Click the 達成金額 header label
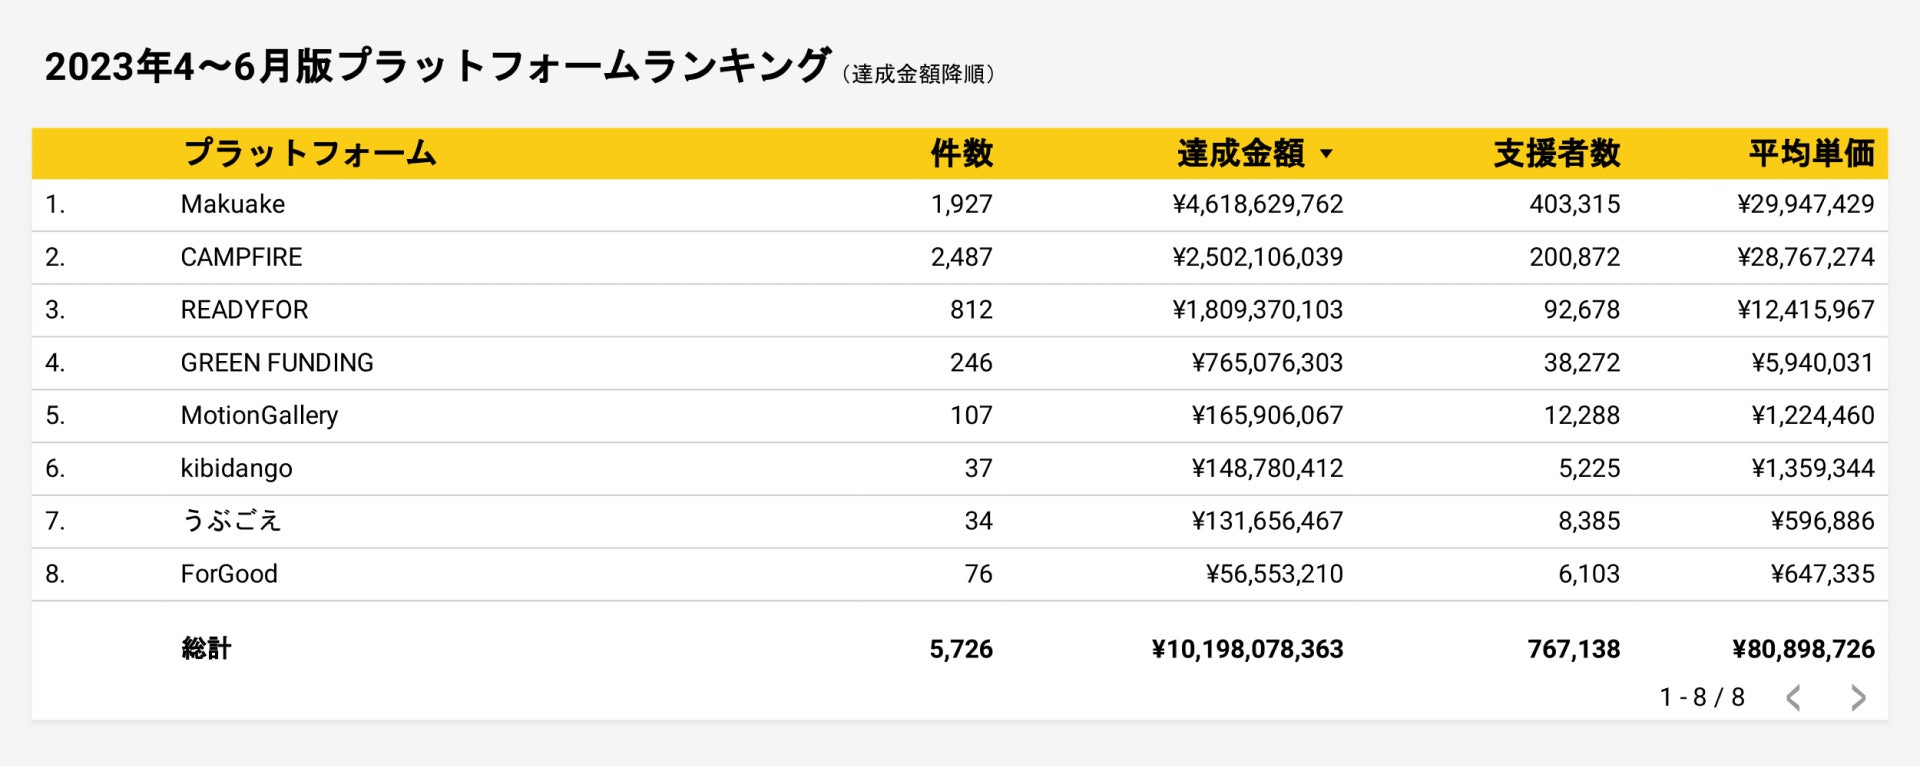 pos(1240,153)
